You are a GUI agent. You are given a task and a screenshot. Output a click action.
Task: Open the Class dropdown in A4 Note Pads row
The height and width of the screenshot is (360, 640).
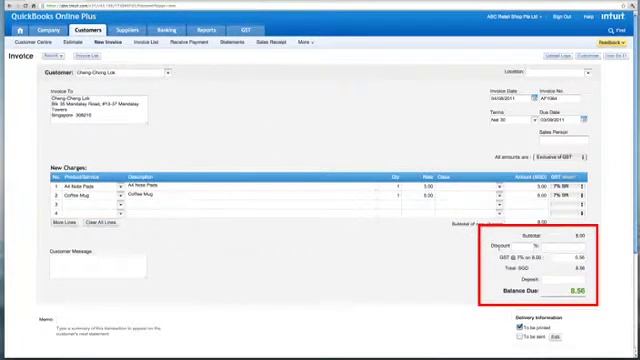tap(500, 187)
